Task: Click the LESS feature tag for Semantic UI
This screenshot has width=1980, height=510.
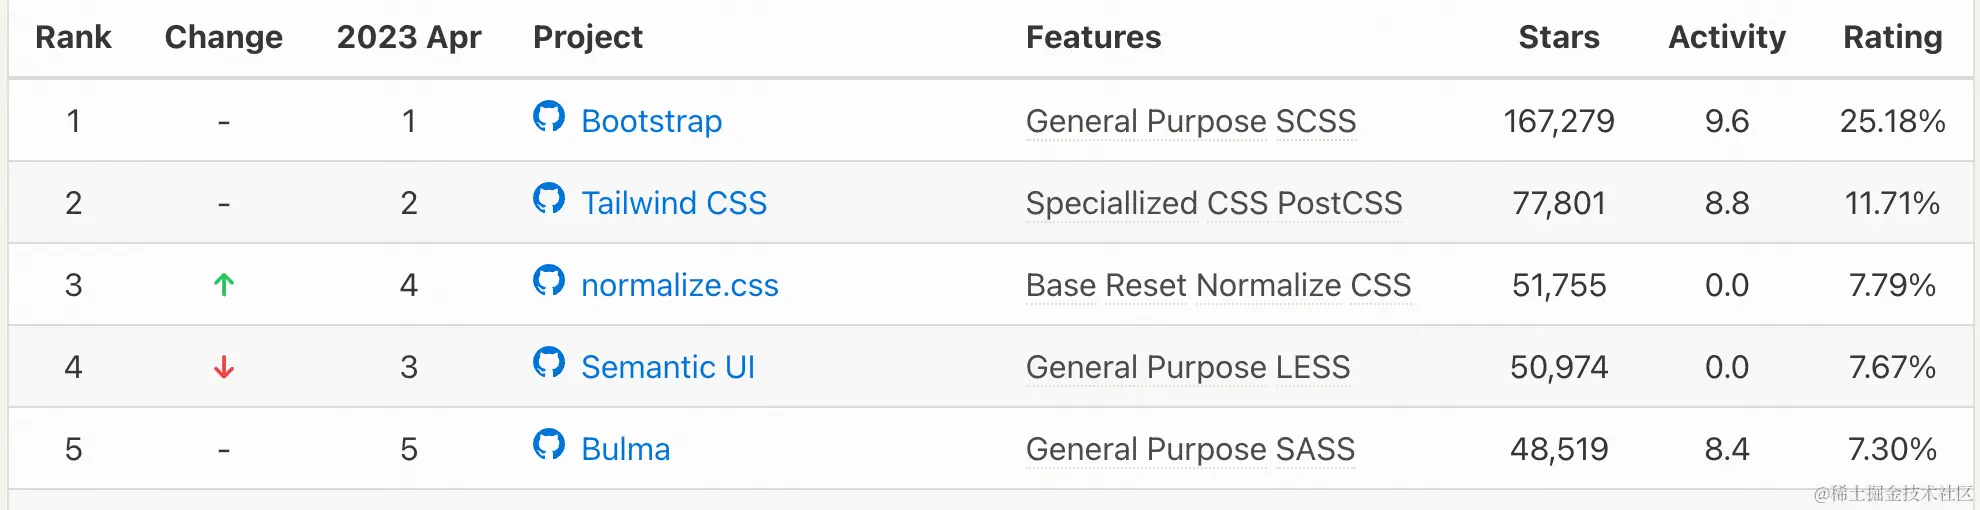Action: [x=1313, y=367]
